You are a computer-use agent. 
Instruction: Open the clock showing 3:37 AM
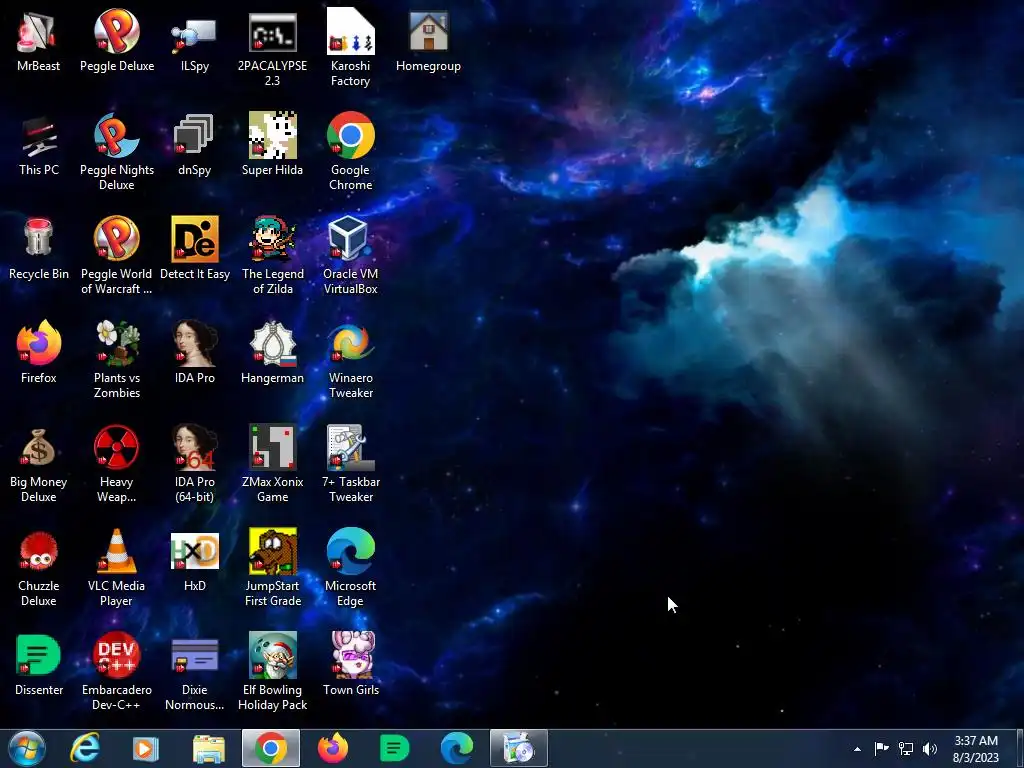point(976,748)
